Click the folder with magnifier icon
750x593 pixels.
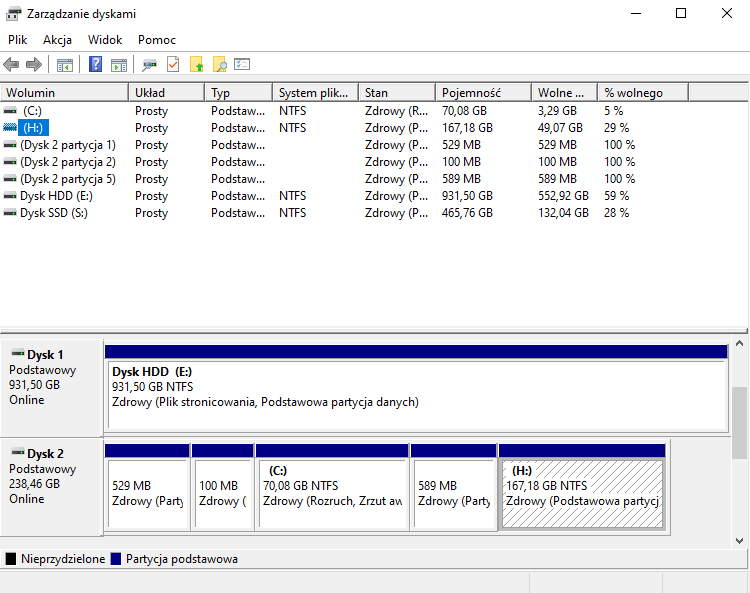[219, 65]
